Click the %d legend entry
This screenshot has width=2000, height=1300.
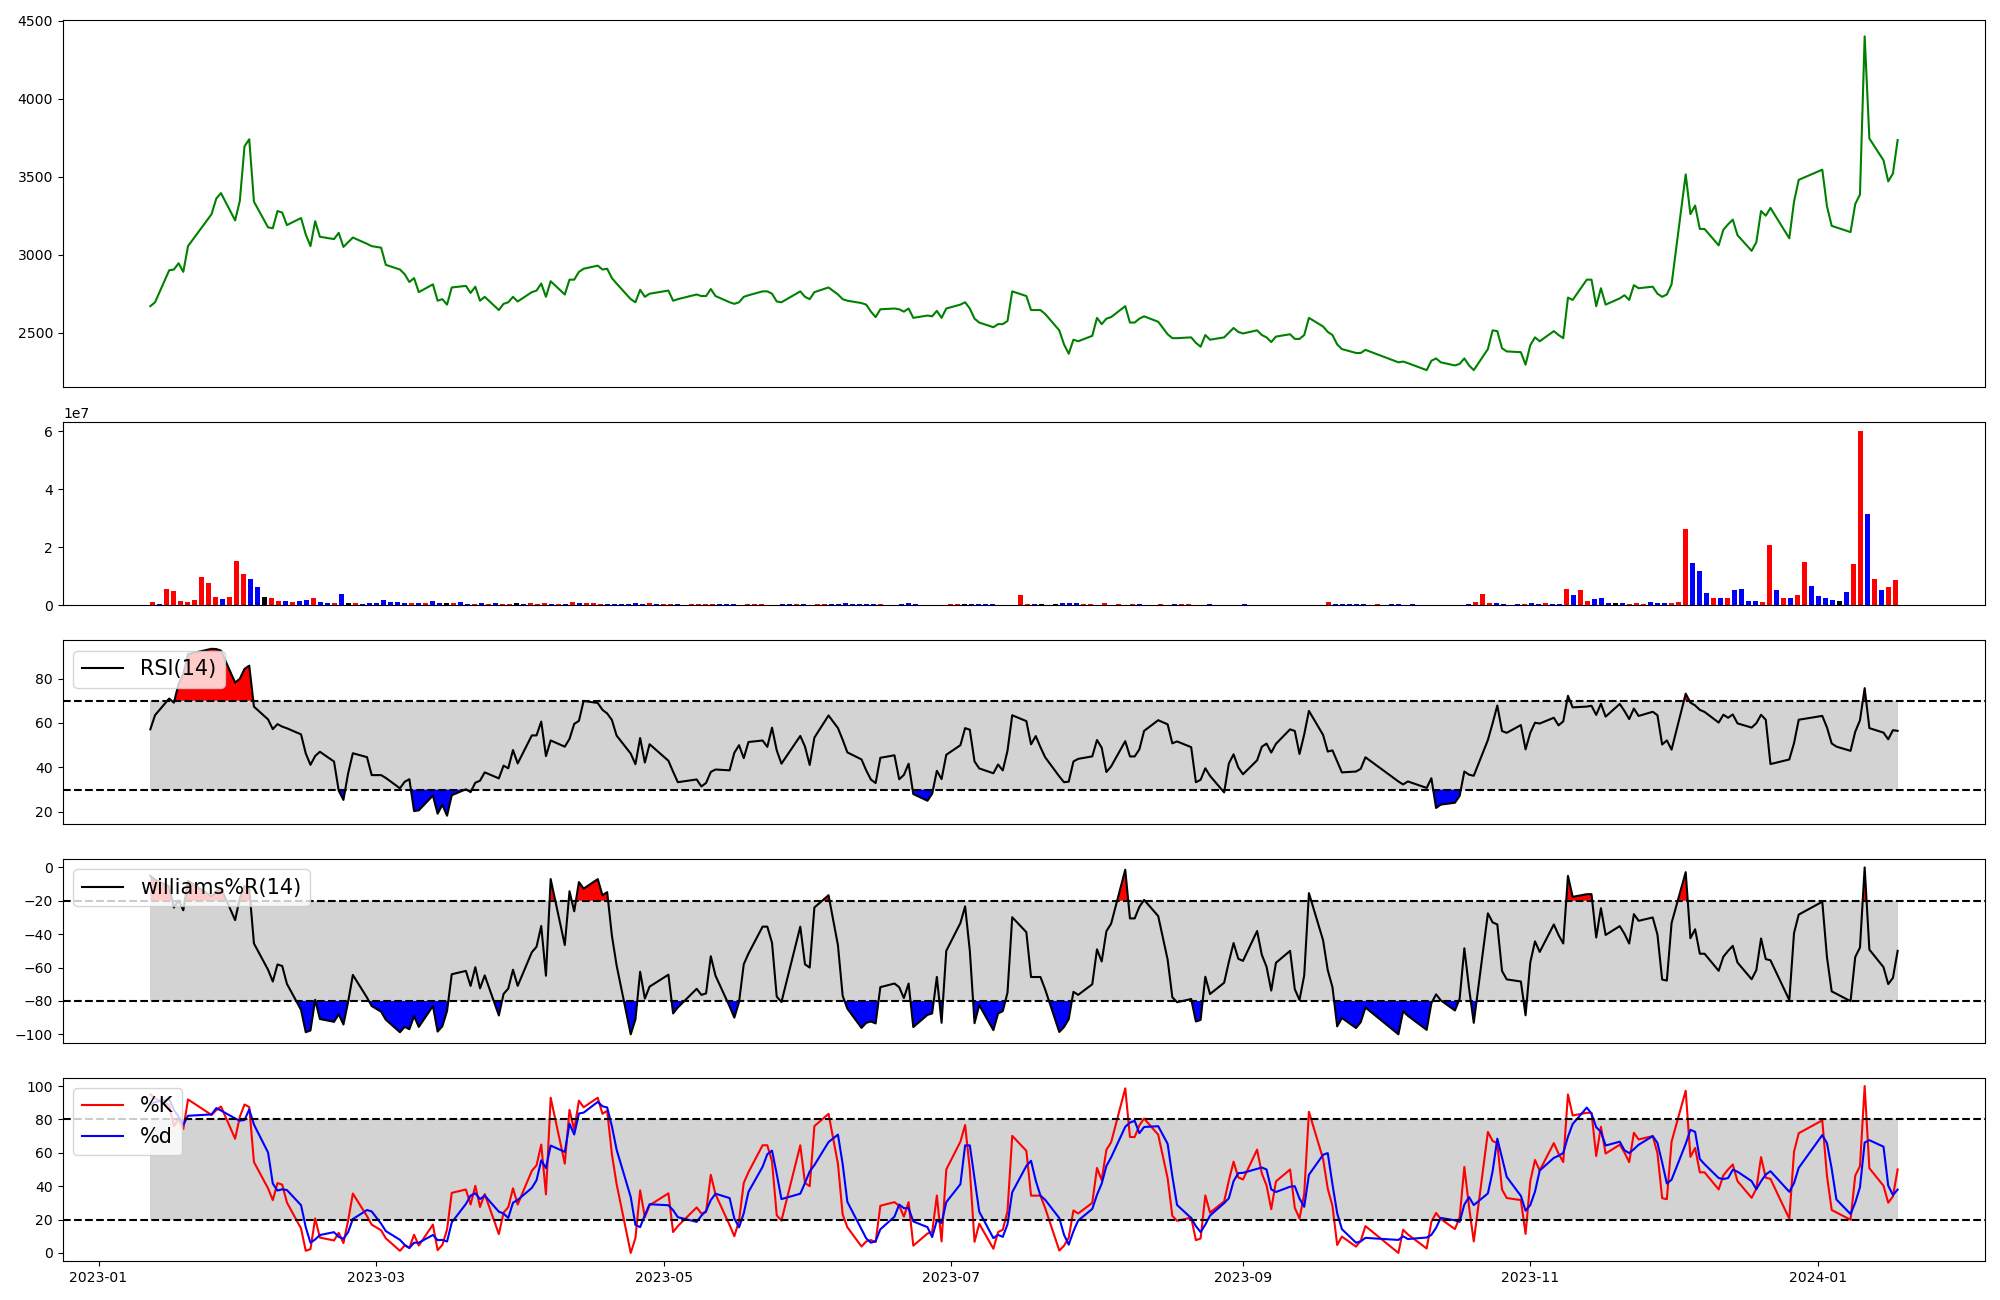(x=155, y=1136)
